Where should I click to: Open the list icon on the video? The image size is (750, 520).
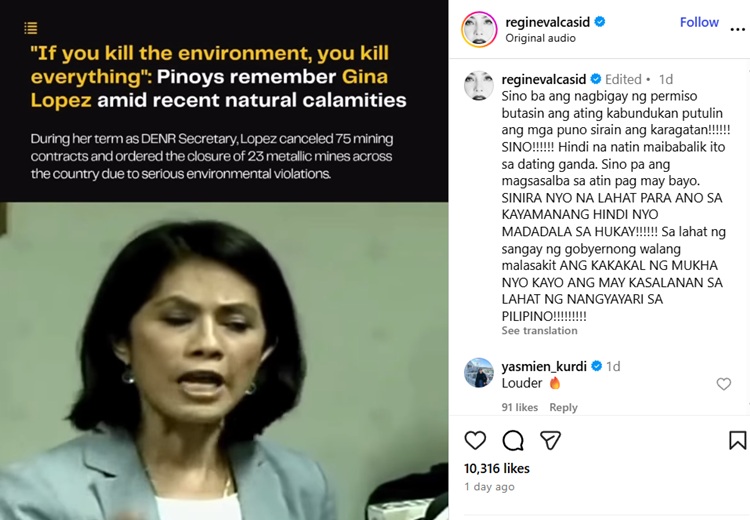(x=31, y=29)
